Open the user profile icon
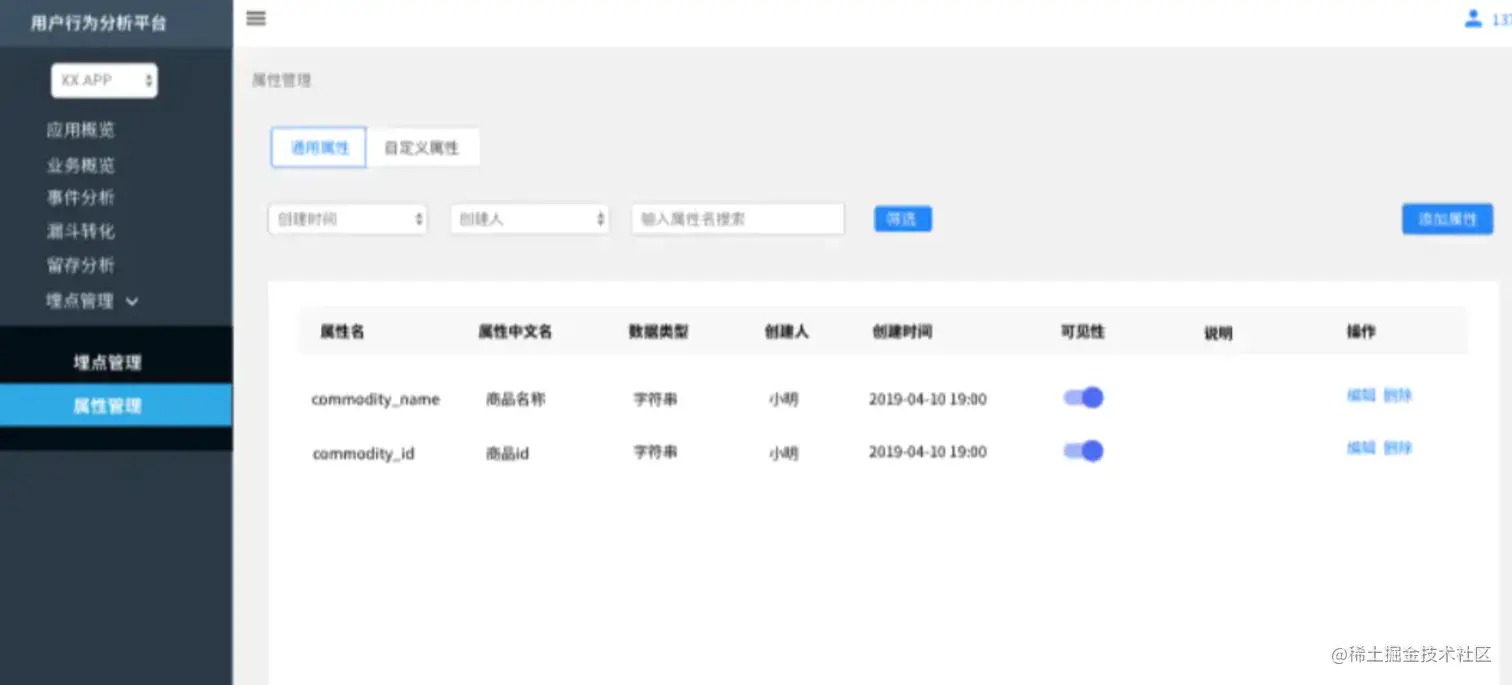 [1473, 18]
